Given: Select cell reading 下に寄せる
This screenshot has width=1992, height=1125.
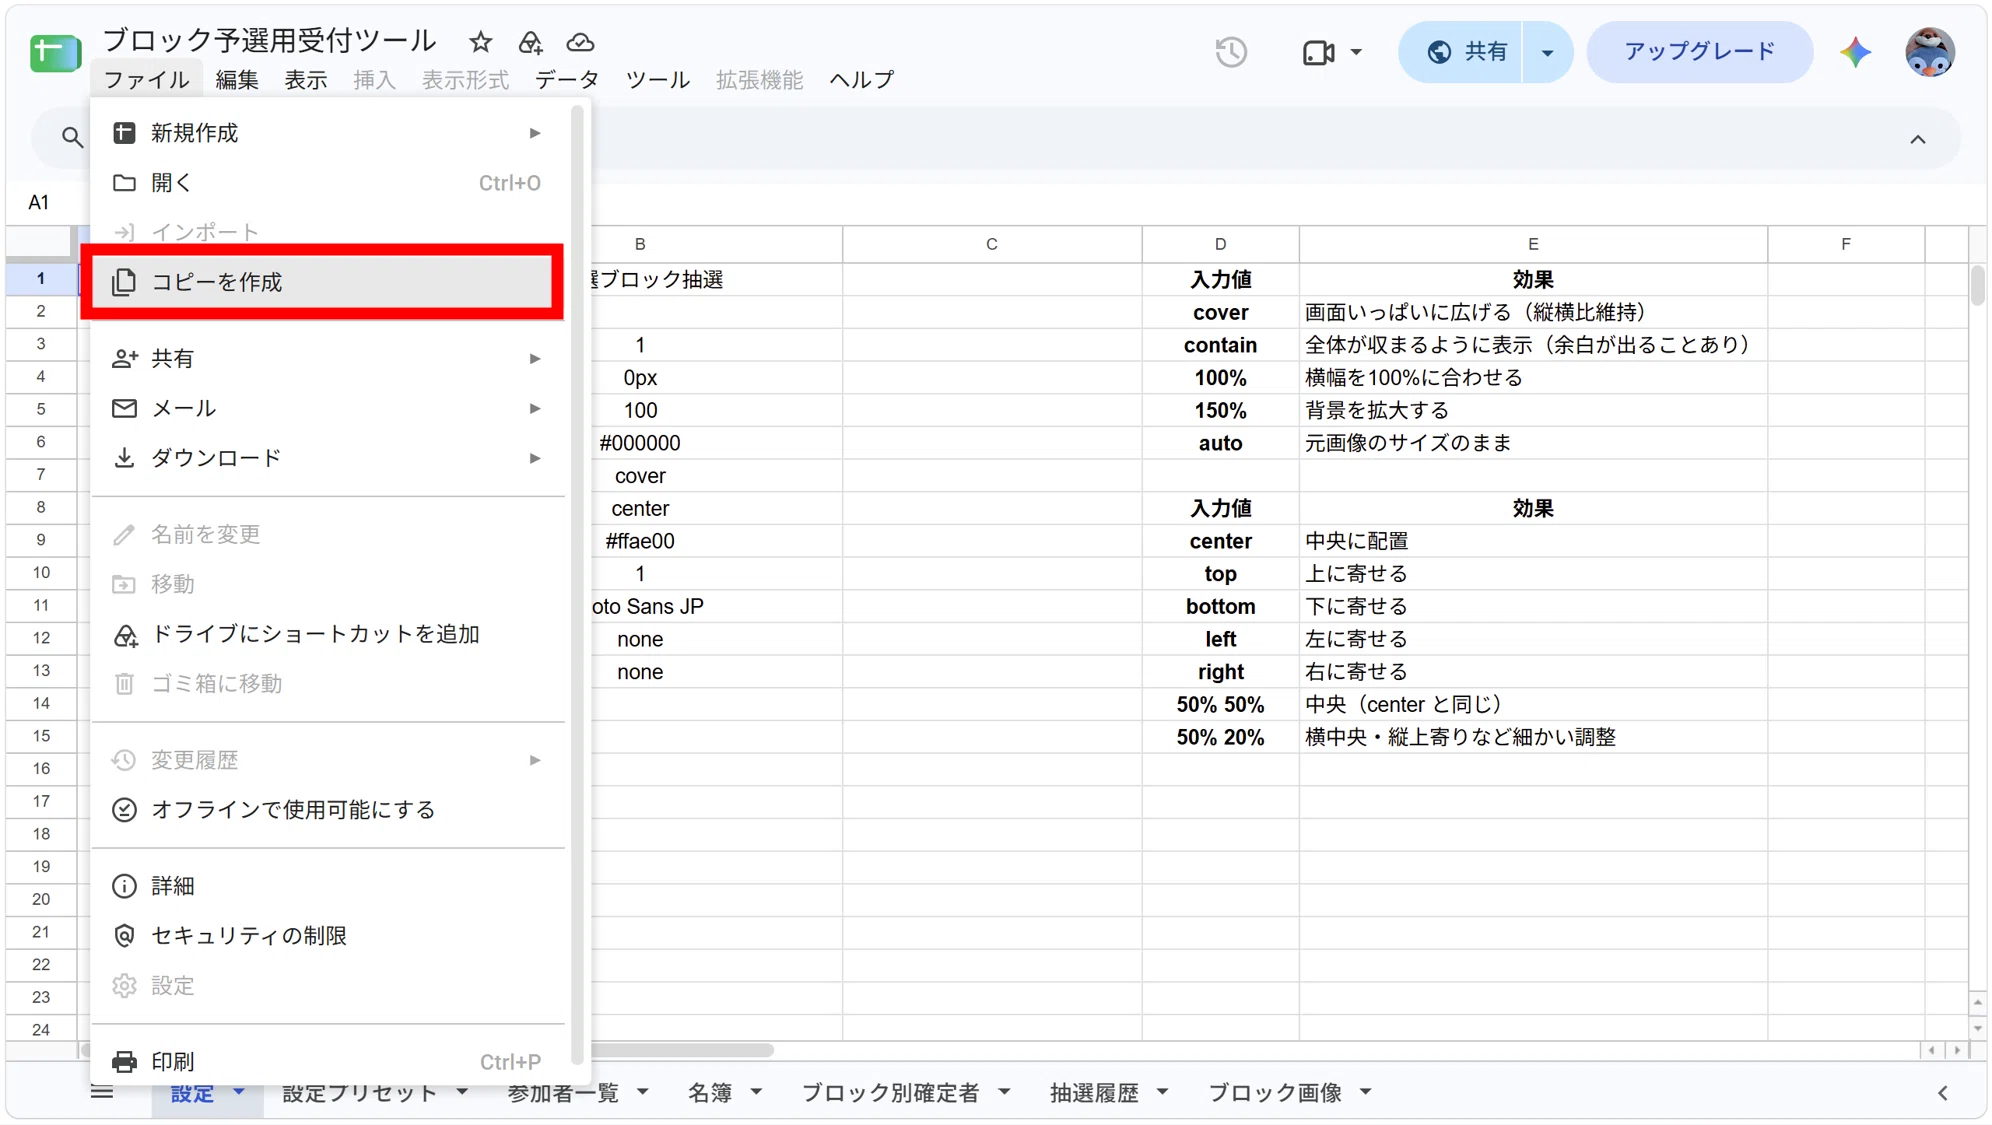Looking at the screenshot, I should pyautogui.click(x=1533, y=606).
